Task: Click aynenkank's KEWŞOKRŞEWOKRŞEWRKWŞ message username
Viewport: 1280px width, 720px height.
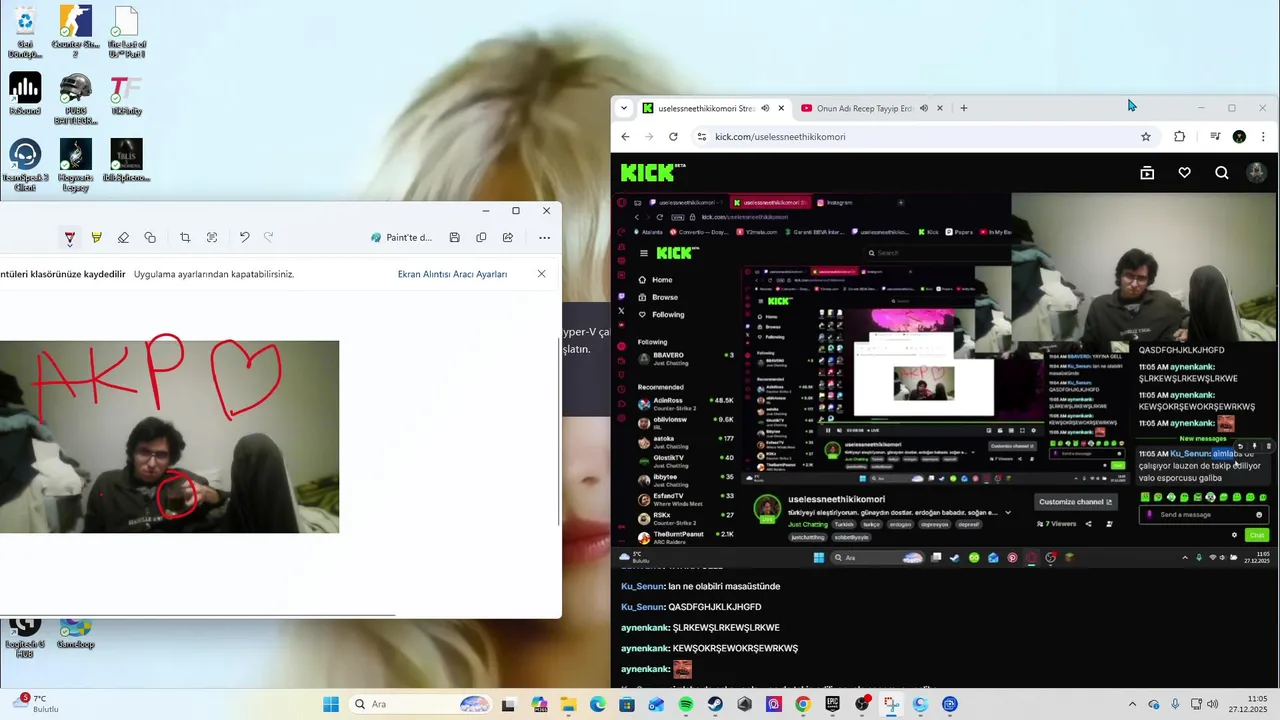Action: (645, 648)
